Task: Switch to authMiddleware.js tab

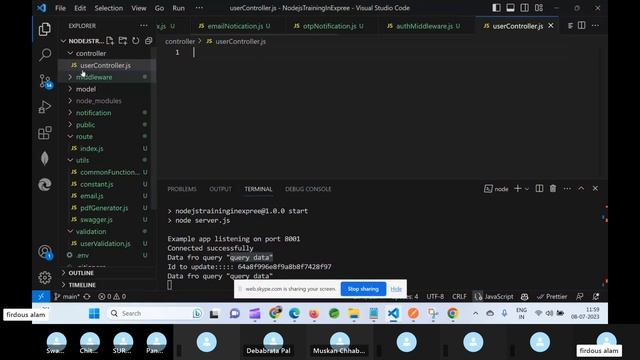Action: 424,26
